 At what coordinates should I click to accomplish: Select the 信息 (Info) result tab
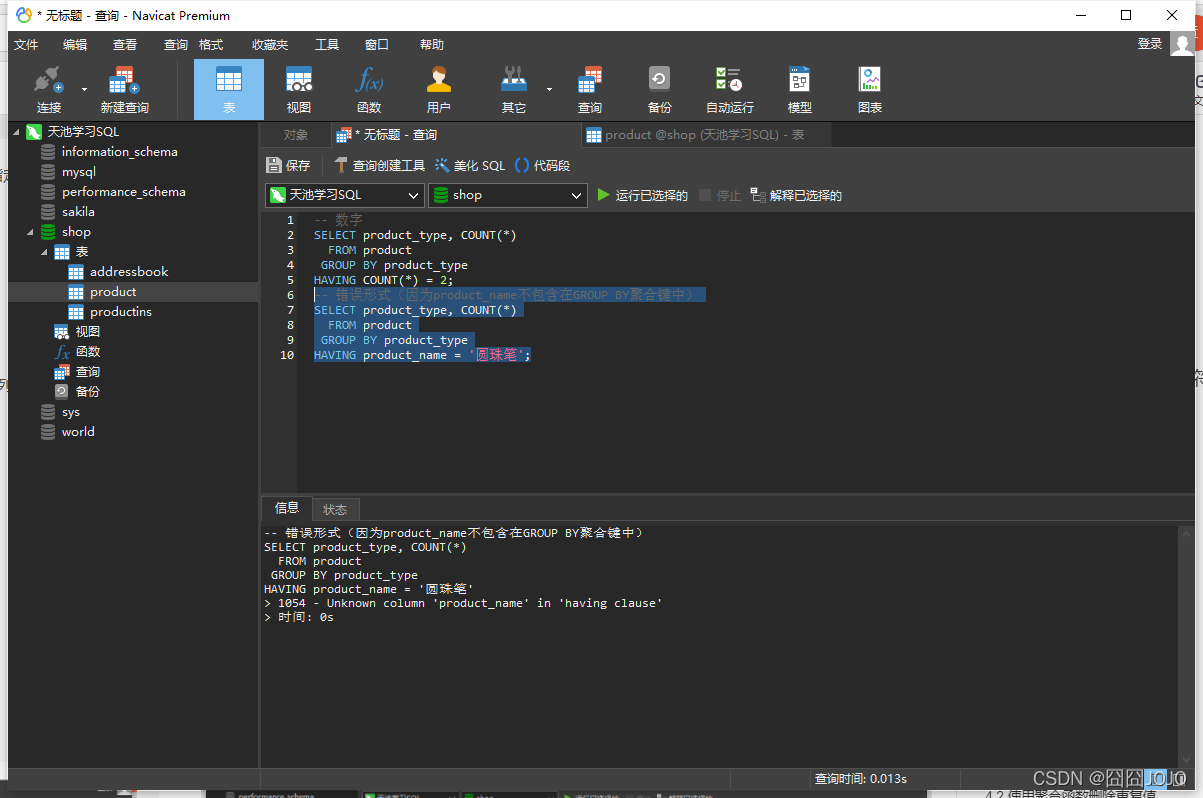pos(287,508)
